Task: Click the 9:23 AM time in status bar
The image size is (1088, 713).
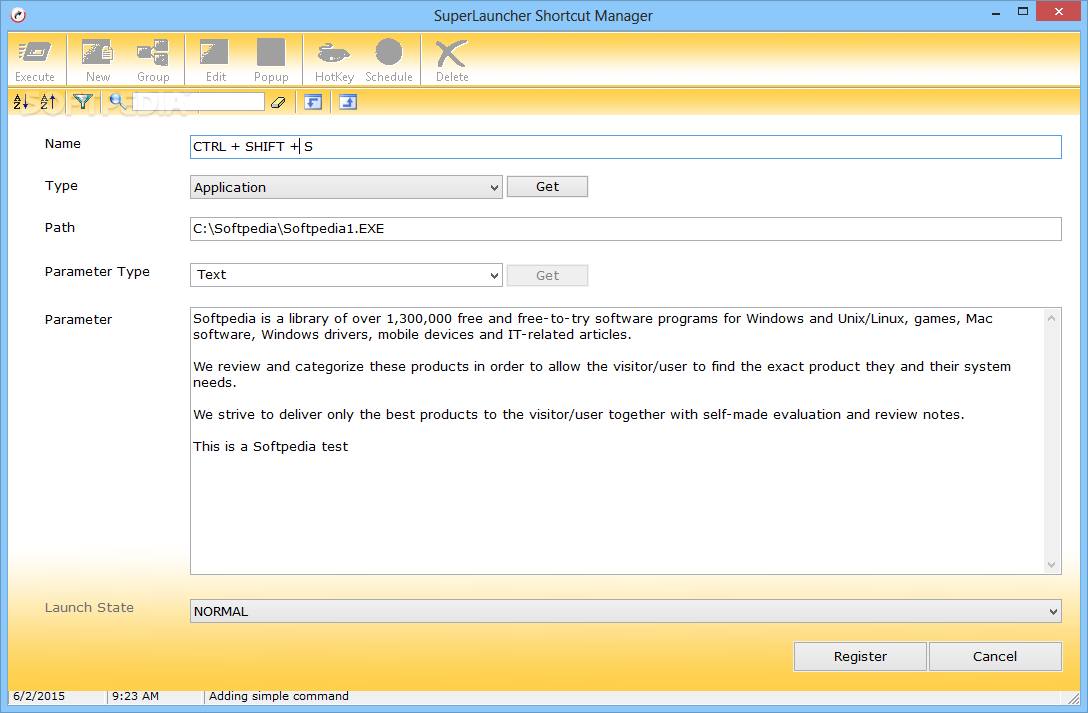Action: pyautogui.click(x=135, y=696)
